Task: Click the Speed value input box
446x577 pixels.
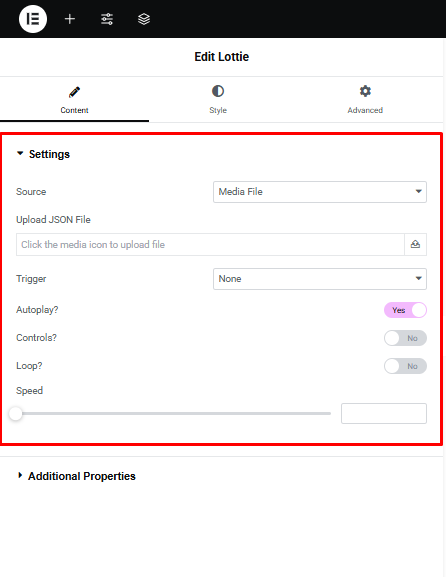Action: [384, 414]
